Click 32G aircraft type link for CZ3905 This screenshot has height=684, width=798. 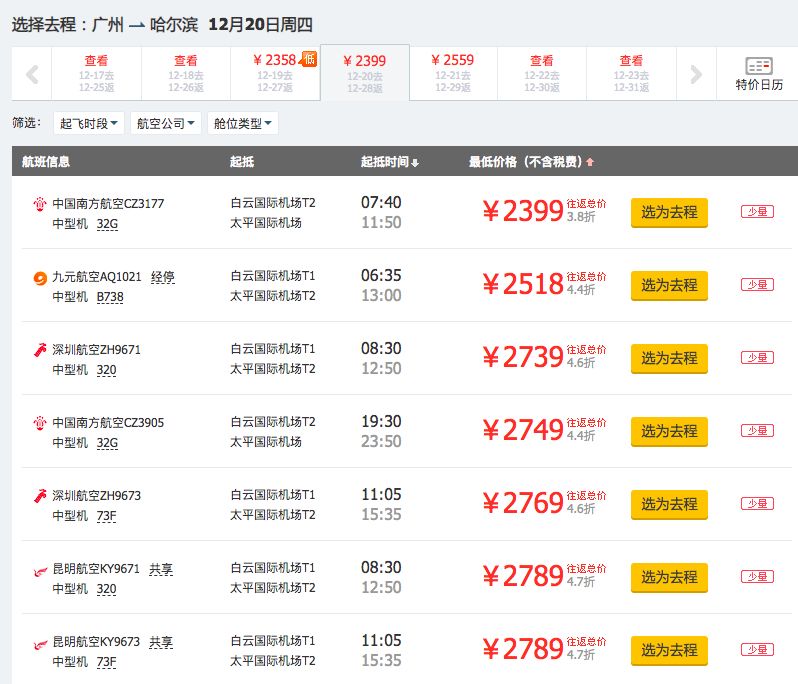pyautogui.click(x=107, y=443)
